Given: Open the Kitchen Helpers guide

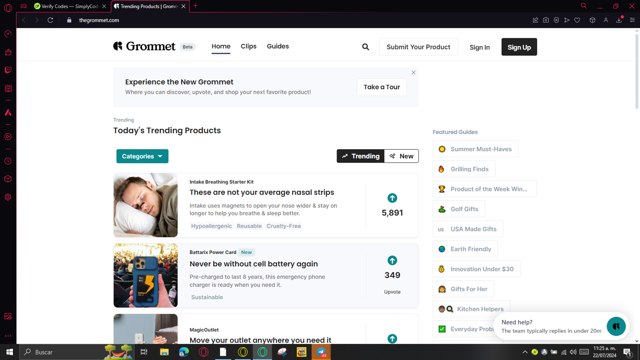Looking at the screenshot, I should [x=471, y=309].
